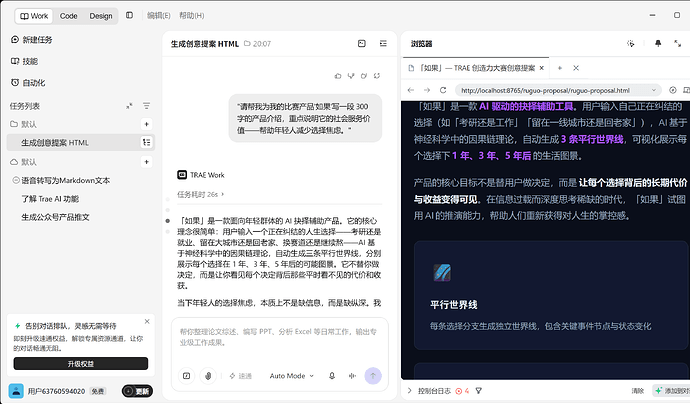Open the 了解 Trae AI 功能 task

point(50,199)
